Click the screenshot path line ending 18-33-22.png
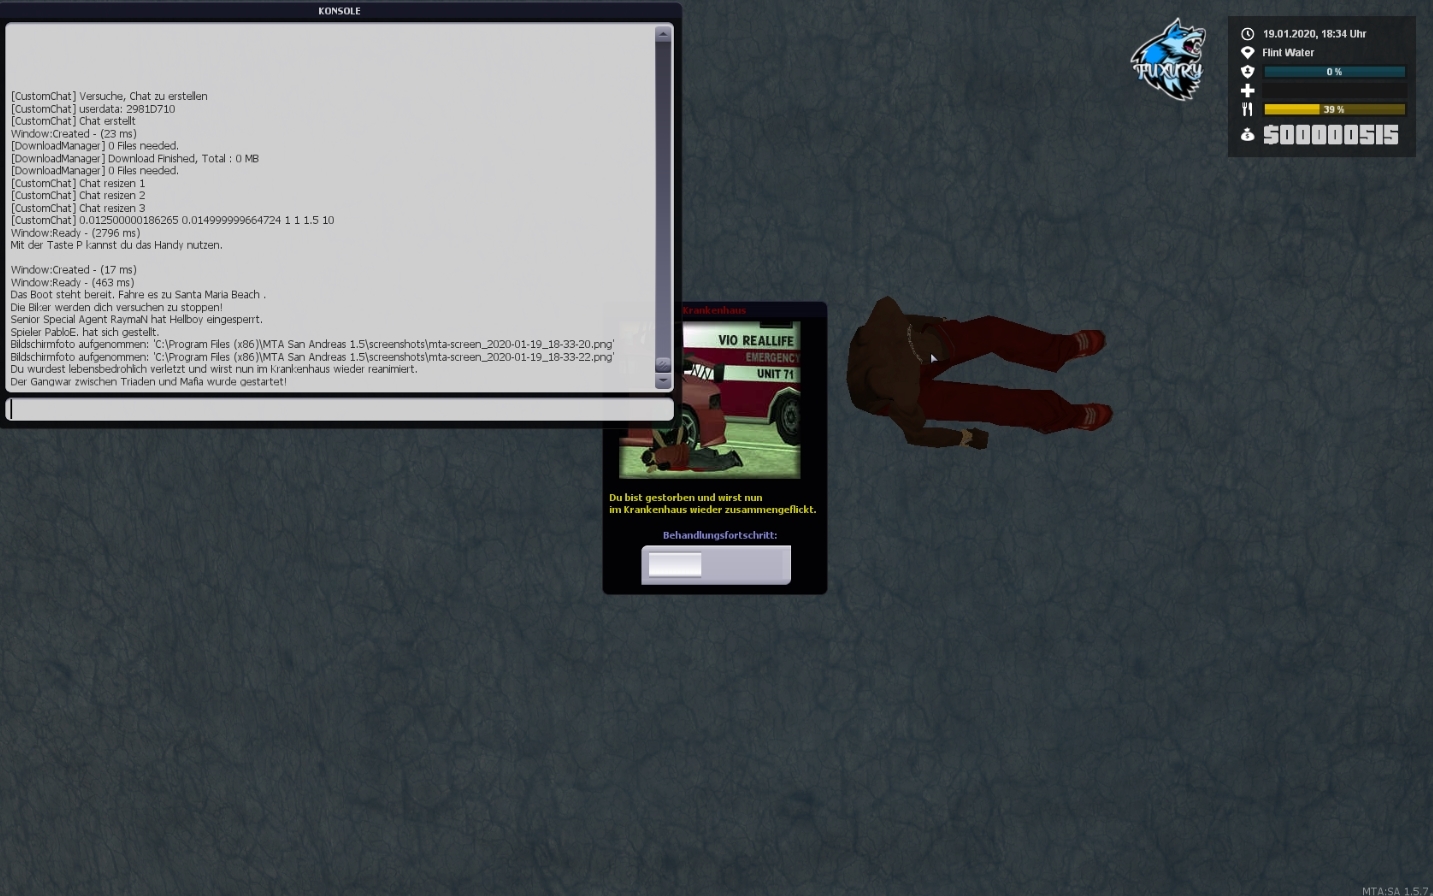 [x=312, y=357]
